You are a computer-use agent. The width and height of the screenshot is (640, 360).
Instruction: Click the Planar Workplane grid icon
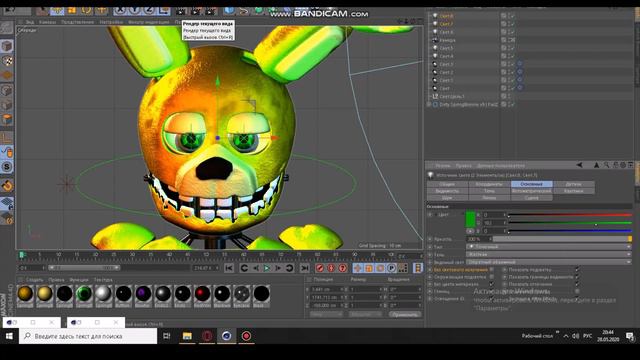(7, 203)
